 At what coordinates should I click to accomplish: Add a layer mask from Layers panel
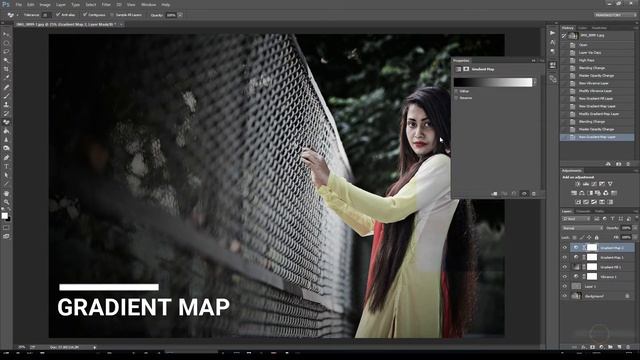[592, 347]
